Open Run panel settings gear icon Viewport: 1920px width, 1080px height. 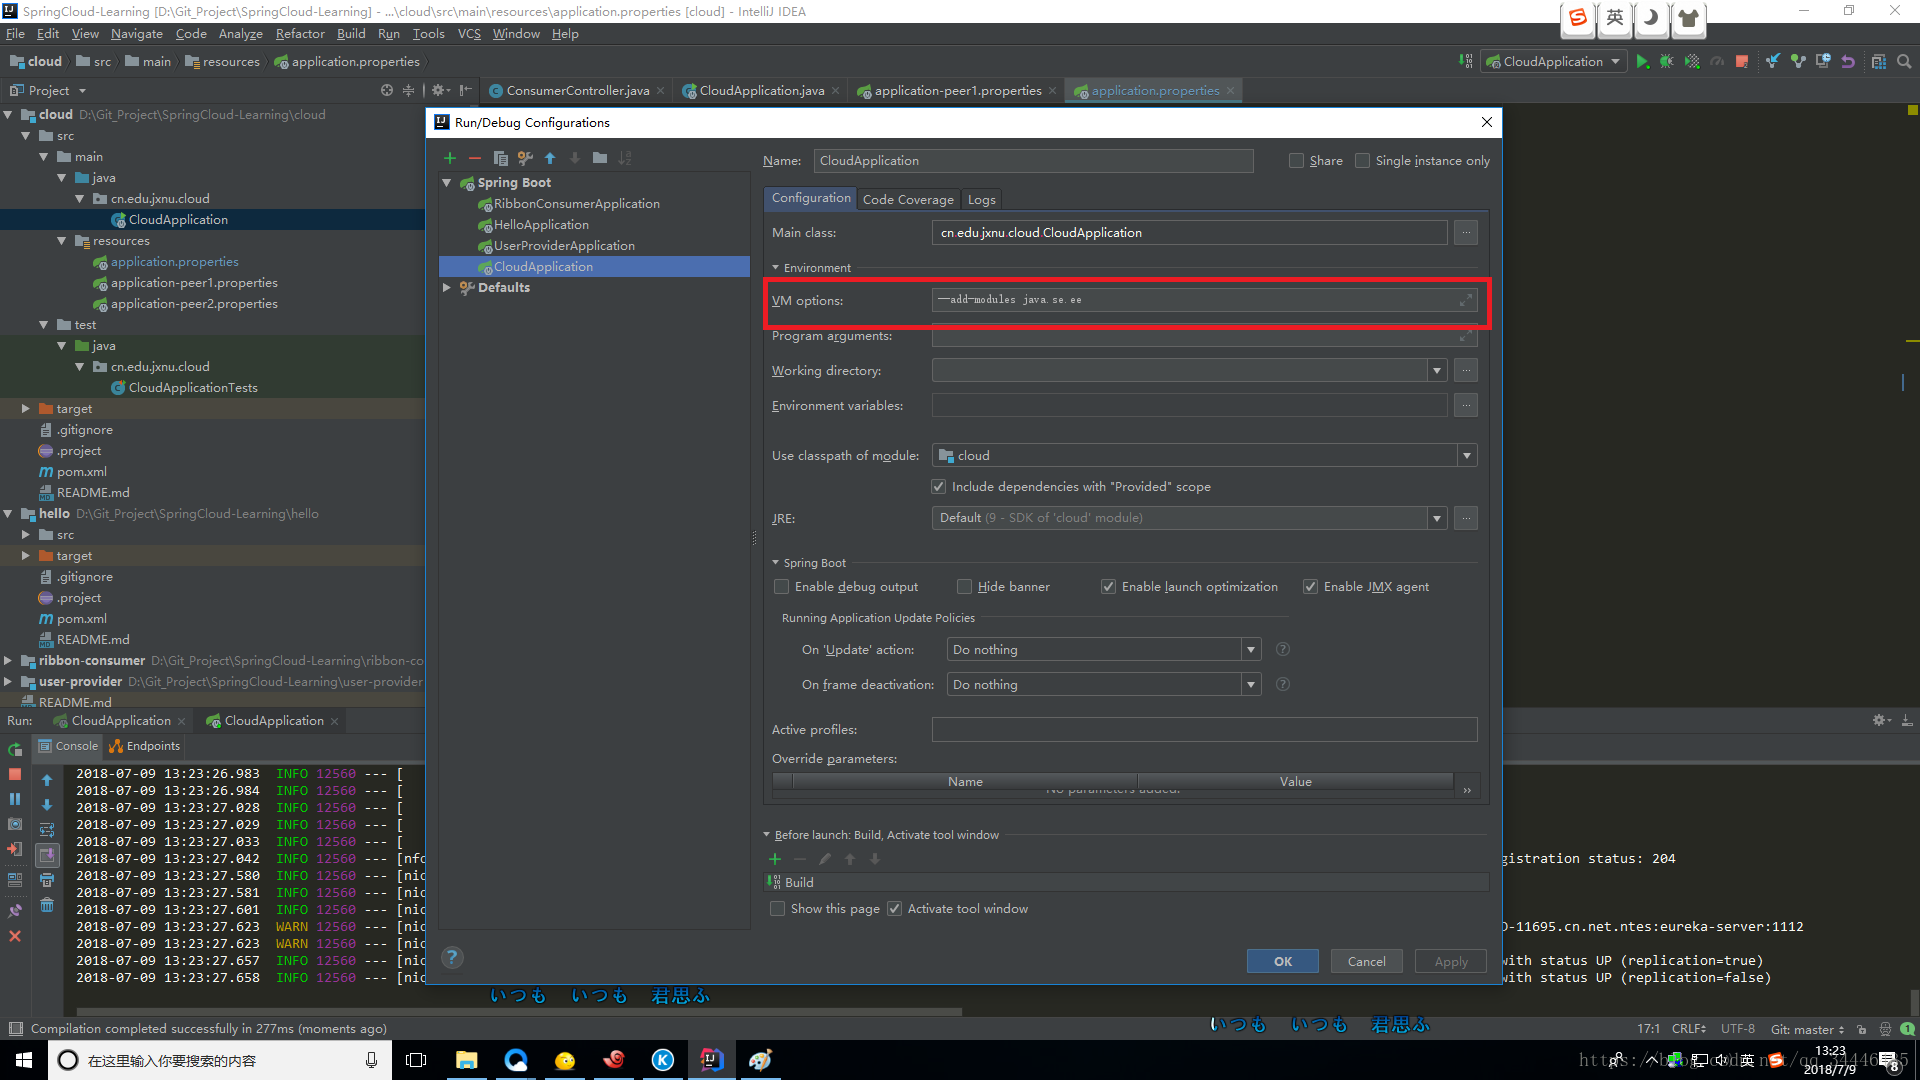pyautogui.click(x=1880, y=720)
